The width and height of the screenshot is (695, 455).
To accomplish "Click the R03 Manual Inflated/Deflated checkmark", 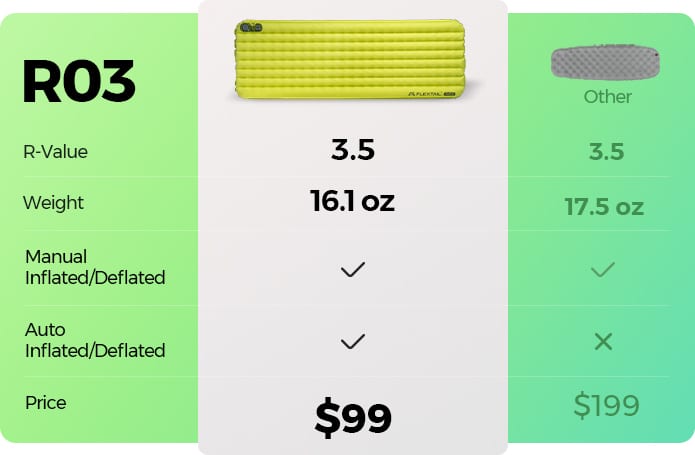I will pos(352,270).
